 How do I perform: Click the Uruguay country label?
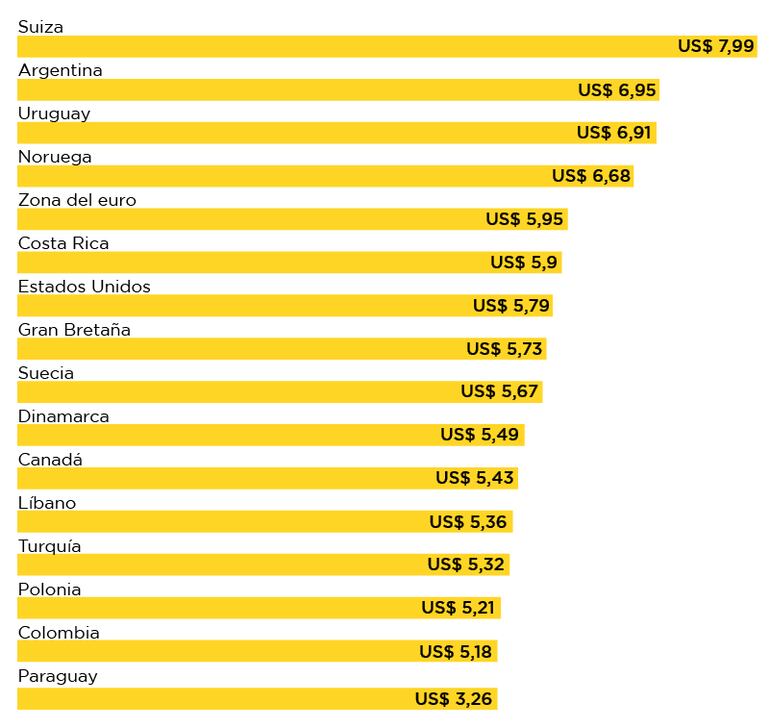pyautogui.click(x=54, y=113)
